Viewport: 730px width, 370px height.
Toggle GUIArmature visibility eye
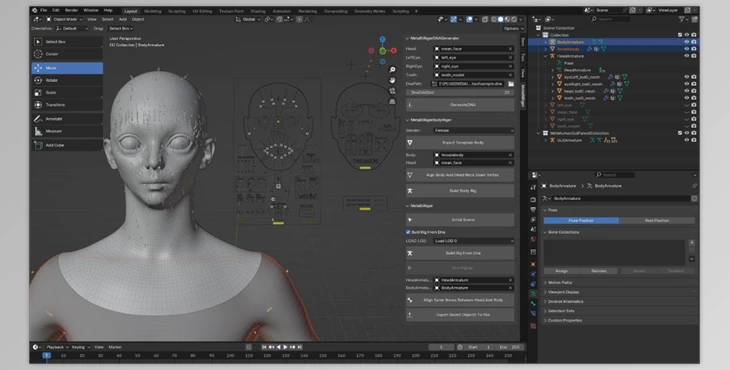pos(686,140)
